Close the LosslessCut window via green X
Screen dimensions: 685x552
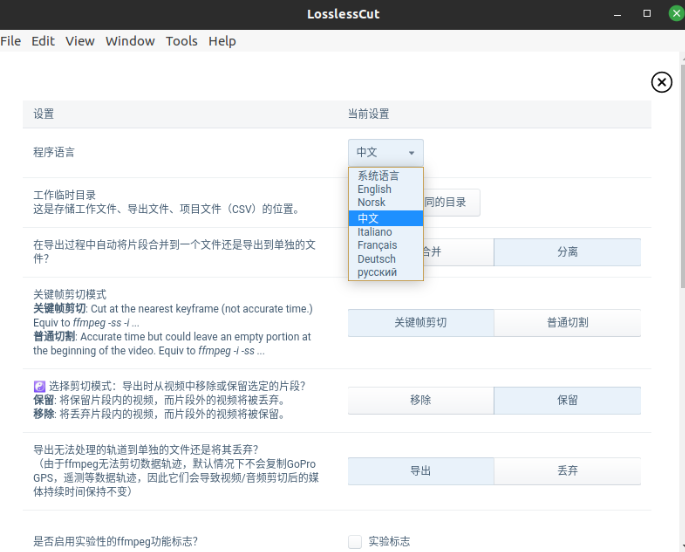point(676,14)
